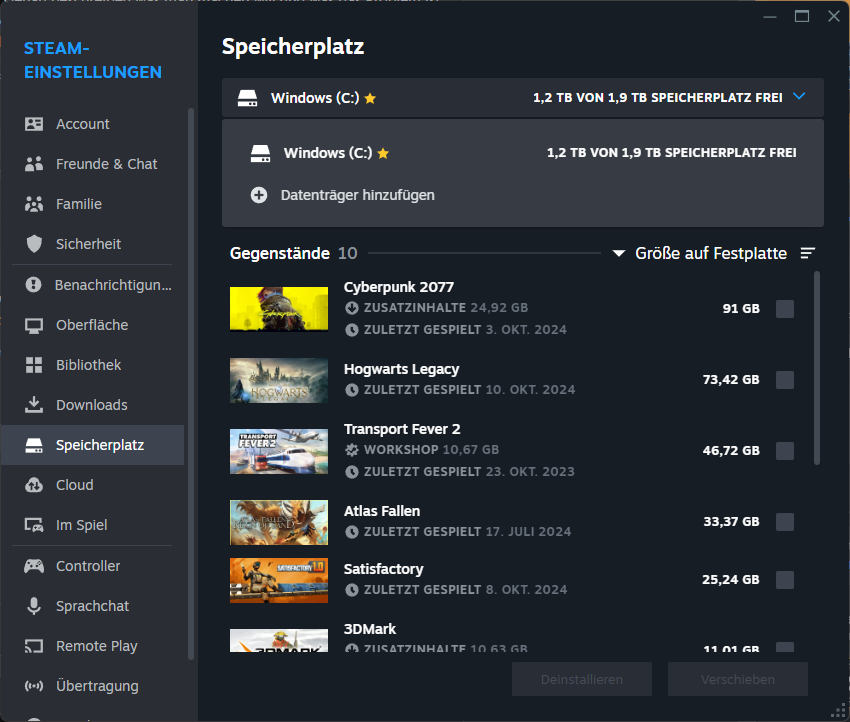This screenshot has width=850, height=722.
Task: Click the Controller gamepad icon
Action: (34, 566)
